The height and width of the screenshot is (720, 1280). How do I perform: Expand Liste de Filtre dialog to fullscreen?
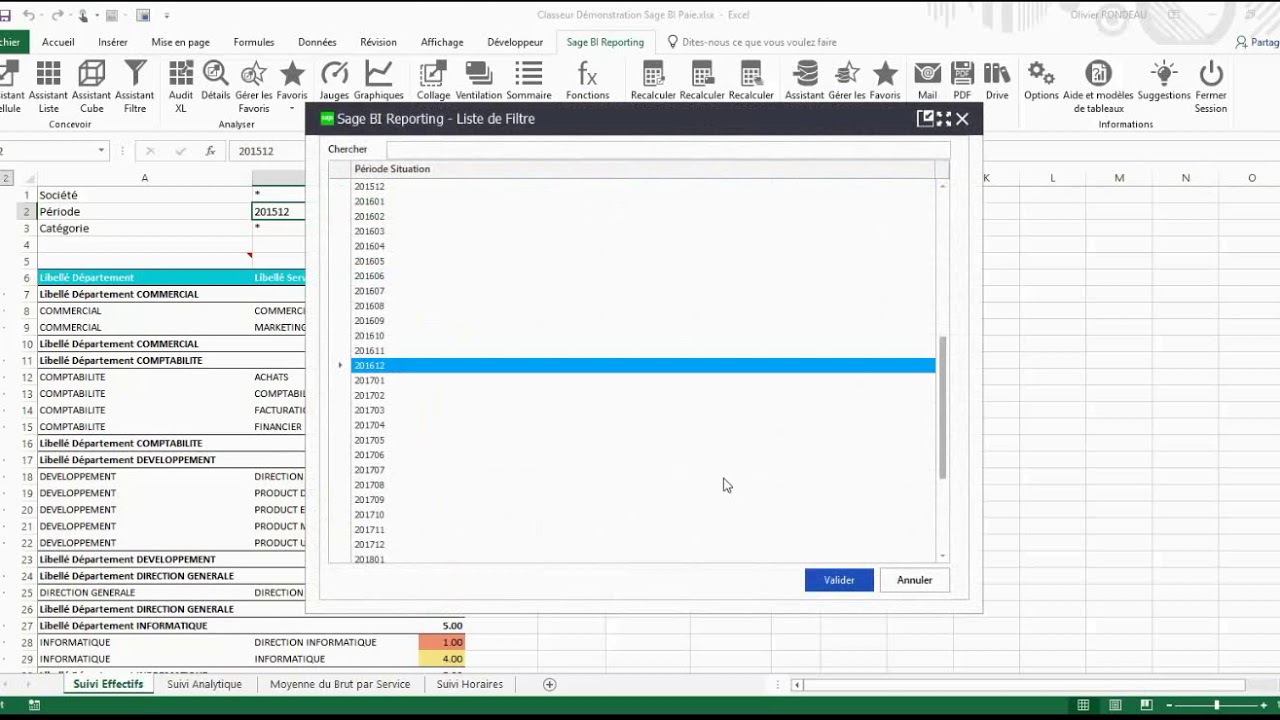(943, 118)
